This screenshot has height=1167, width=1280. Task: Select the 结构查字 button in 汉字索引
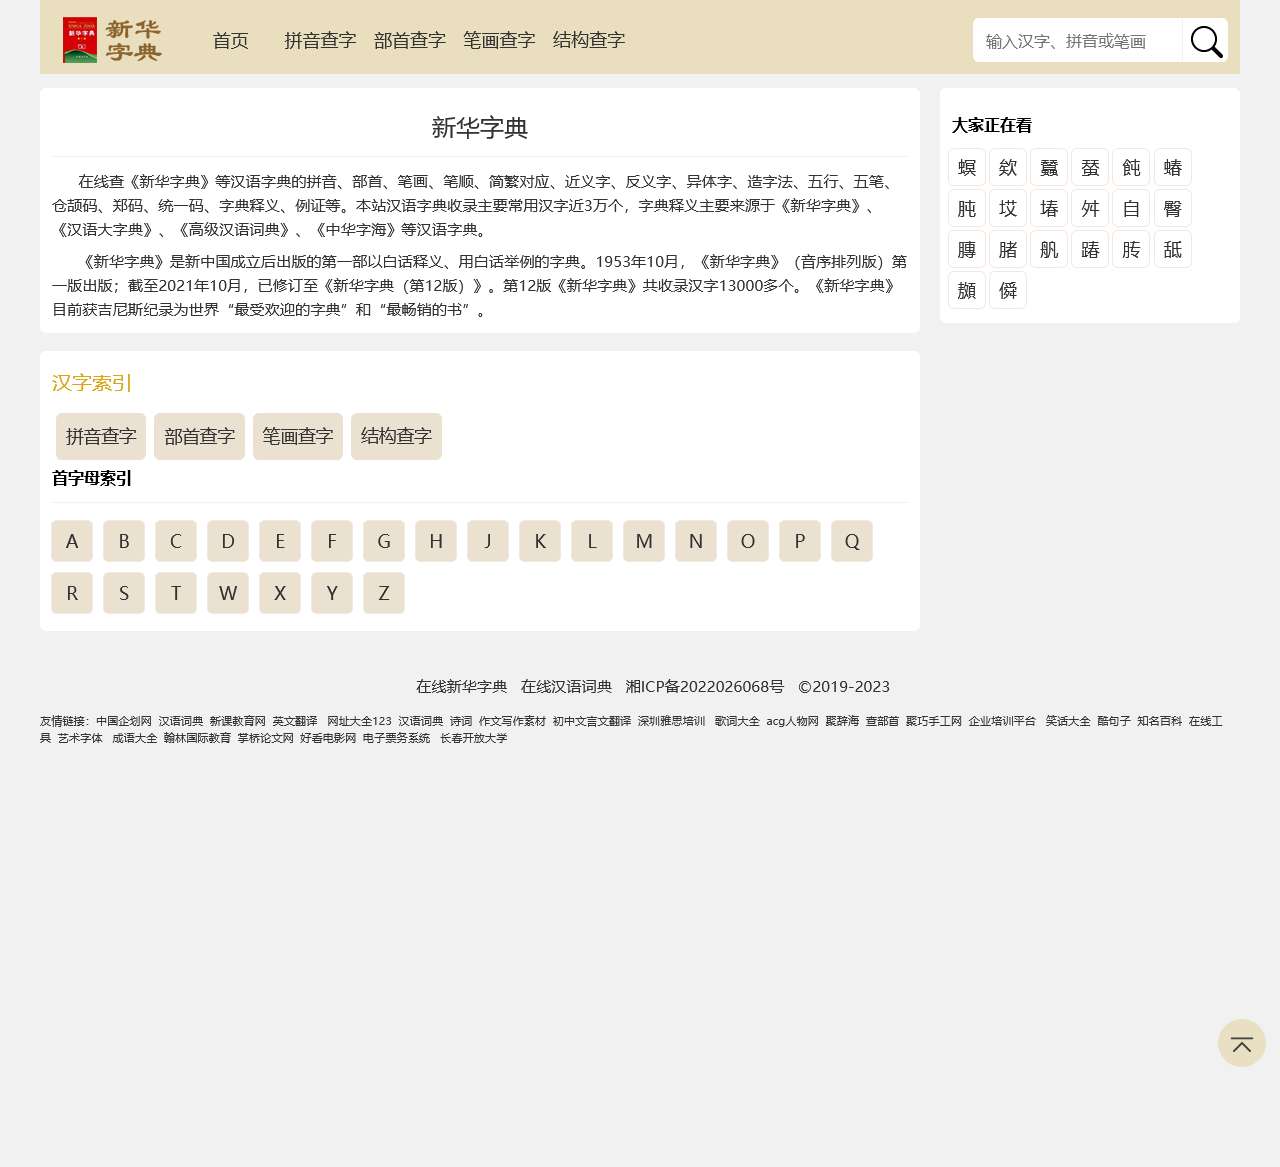click(395, 436)
